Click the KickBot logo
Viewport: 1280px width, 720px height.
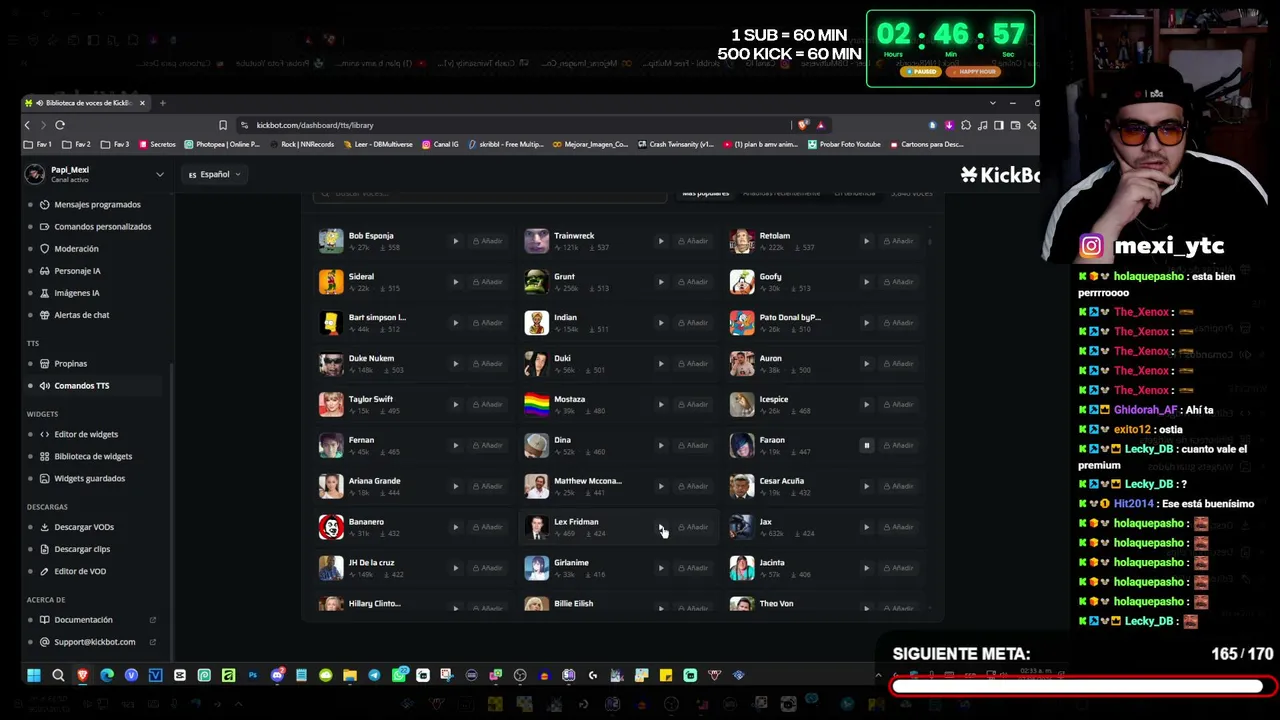tap(1000, 175)
